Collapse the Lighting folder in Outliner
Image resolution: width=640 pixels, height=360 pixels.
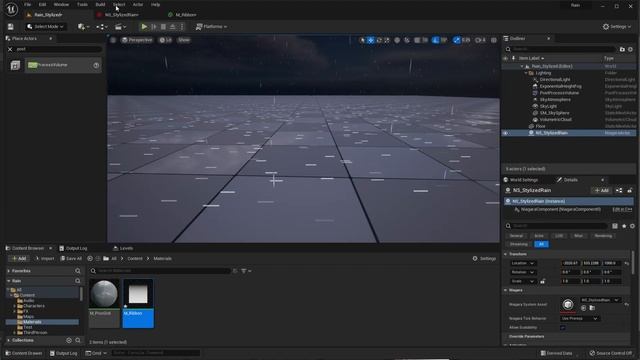[x=526, y=73]
